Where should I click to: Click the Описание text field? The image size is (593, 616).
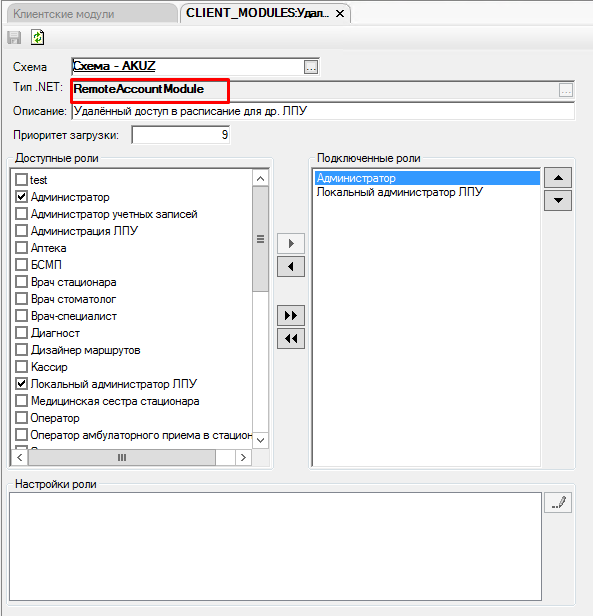tap(323, 111)
